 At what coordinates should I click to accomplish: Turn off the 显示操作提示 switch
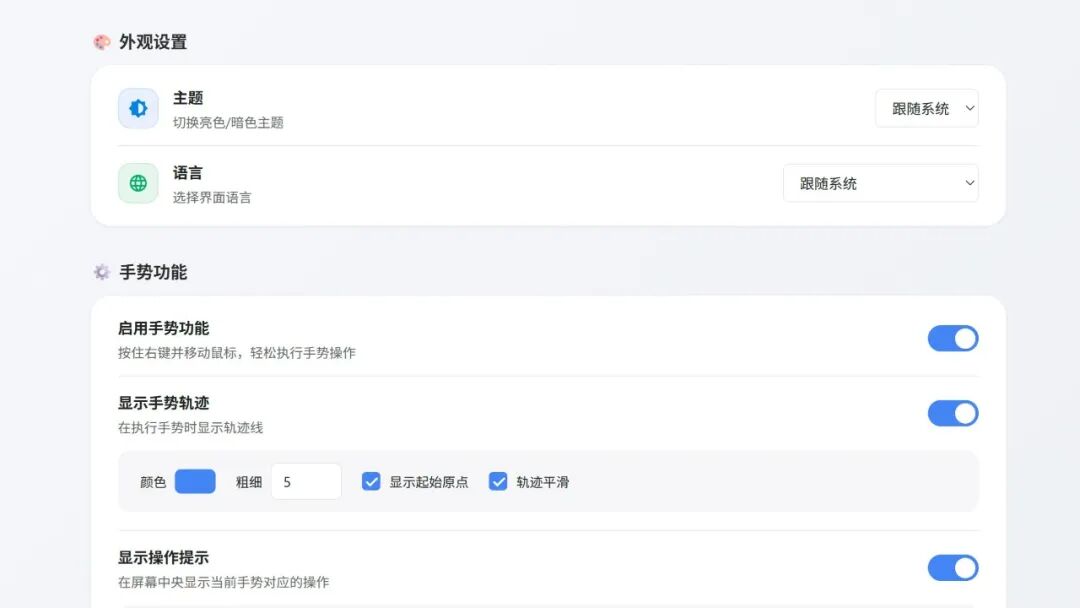click(953, 568)
